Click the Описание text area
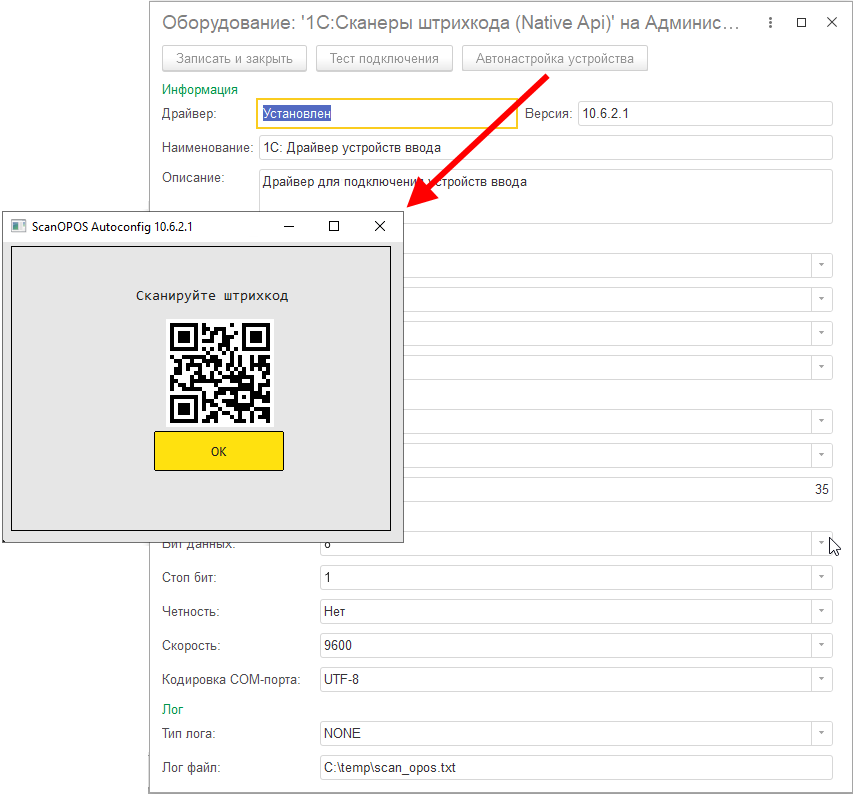The image size is (853, 794). pyautogui.click(x=546, y=196)
